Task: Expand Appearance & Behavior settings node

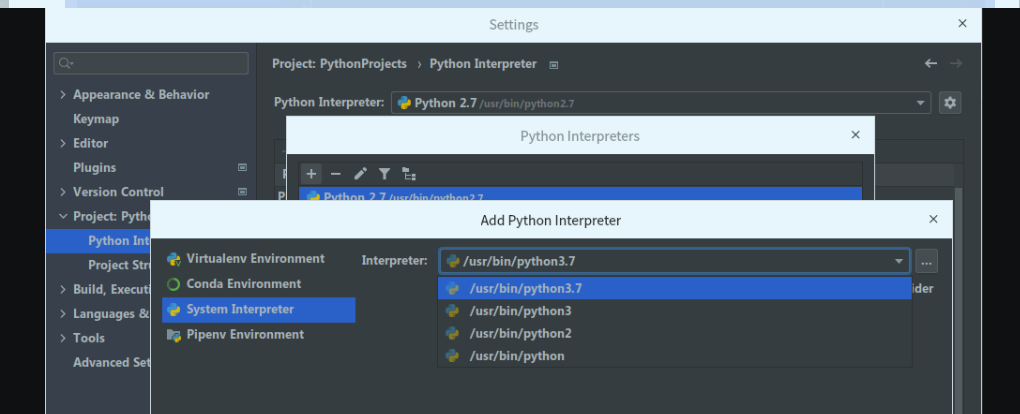Action: [64, 95]
